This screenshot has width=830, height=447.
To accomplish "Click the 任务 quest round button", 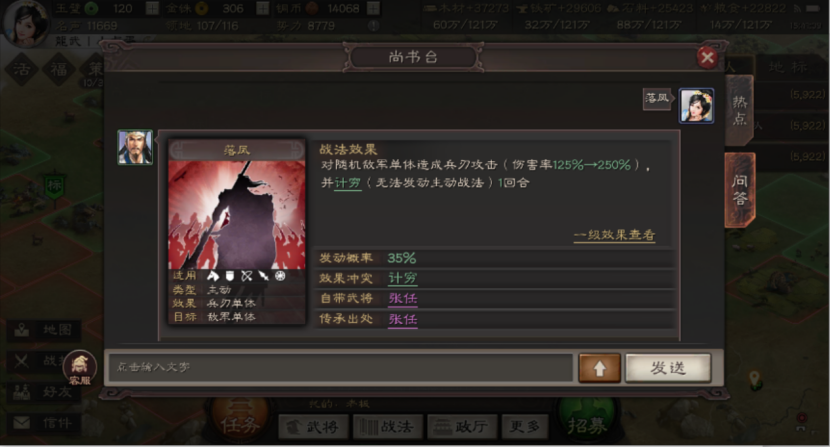I will (240, 422).
